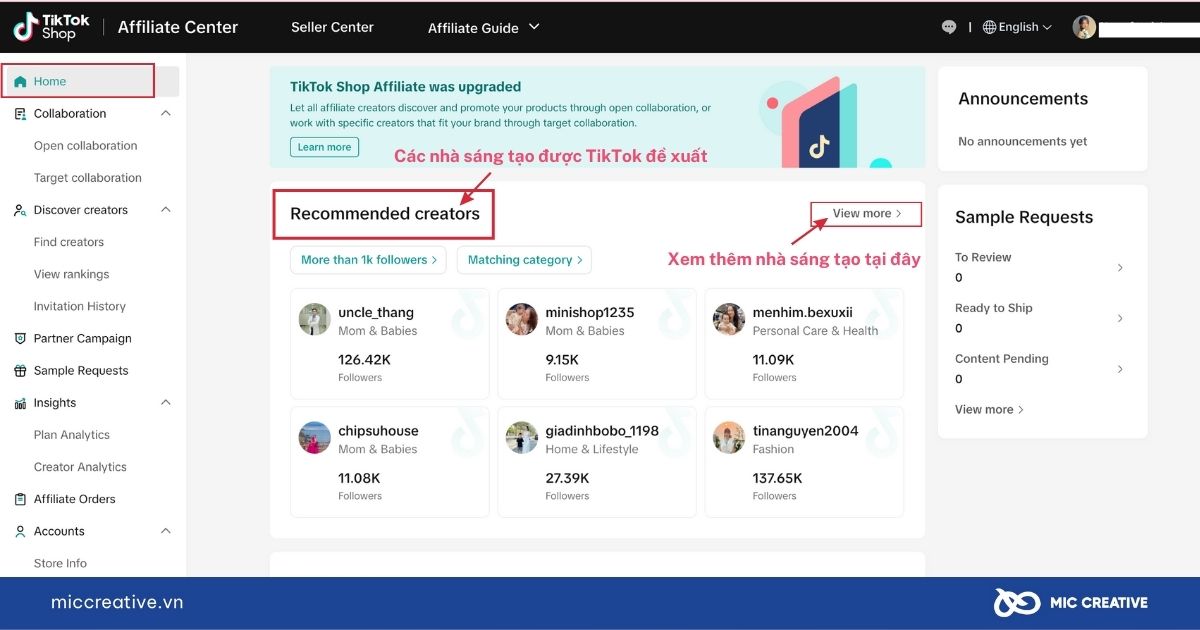Click the Insights chart icon
Screen dimensions: 1200x630
20,403
